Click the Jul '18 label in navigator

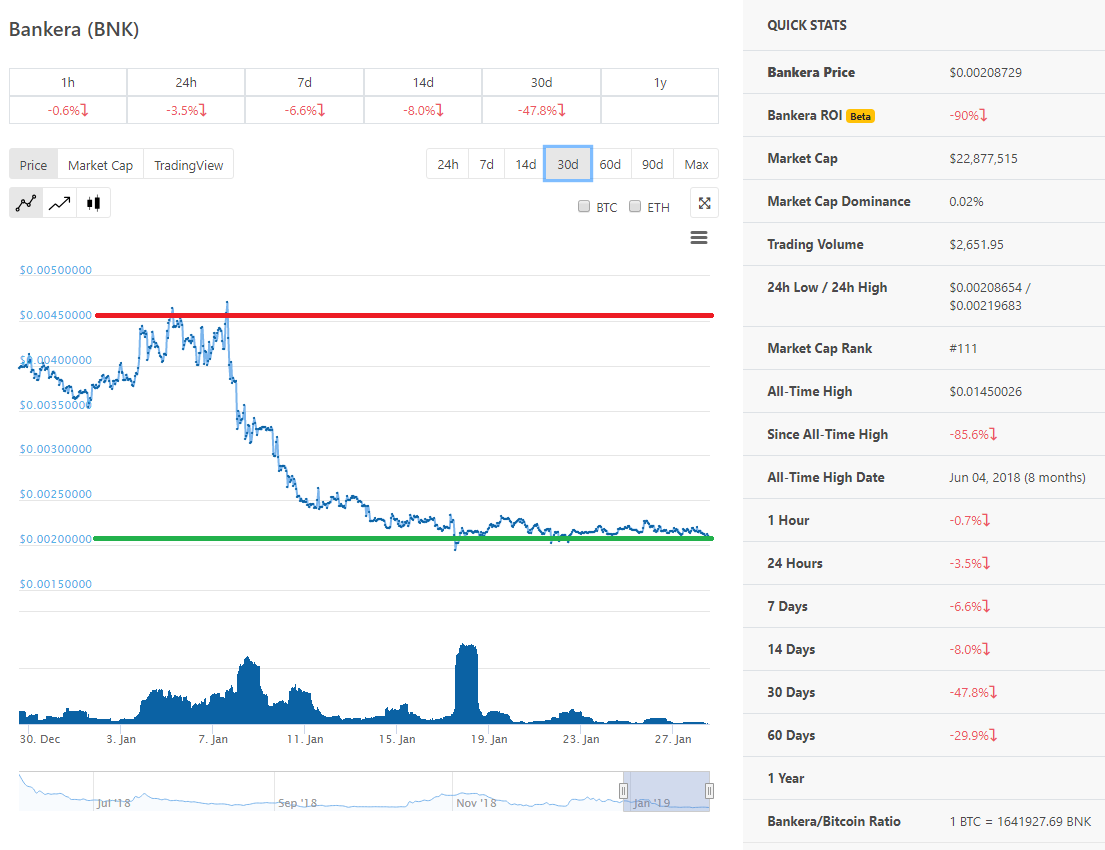pyautogui.click(x=113, y=803)
